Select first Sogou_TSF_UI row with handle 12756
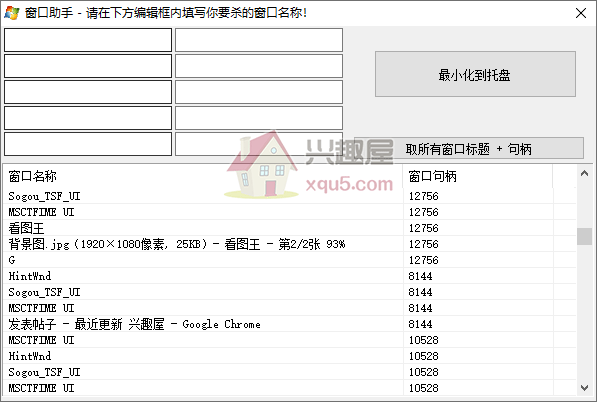This screenshot has width=597, height=402. (289, 196)
